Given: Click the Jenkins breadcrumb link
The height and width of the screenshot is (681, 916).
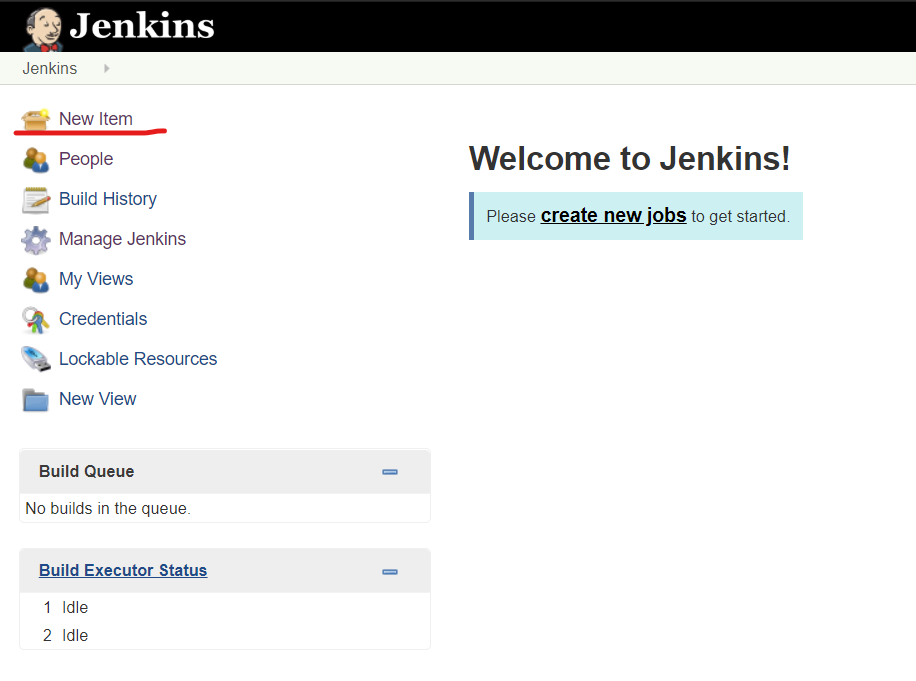Looking at the screenshot, I should (x=50, y=68).
